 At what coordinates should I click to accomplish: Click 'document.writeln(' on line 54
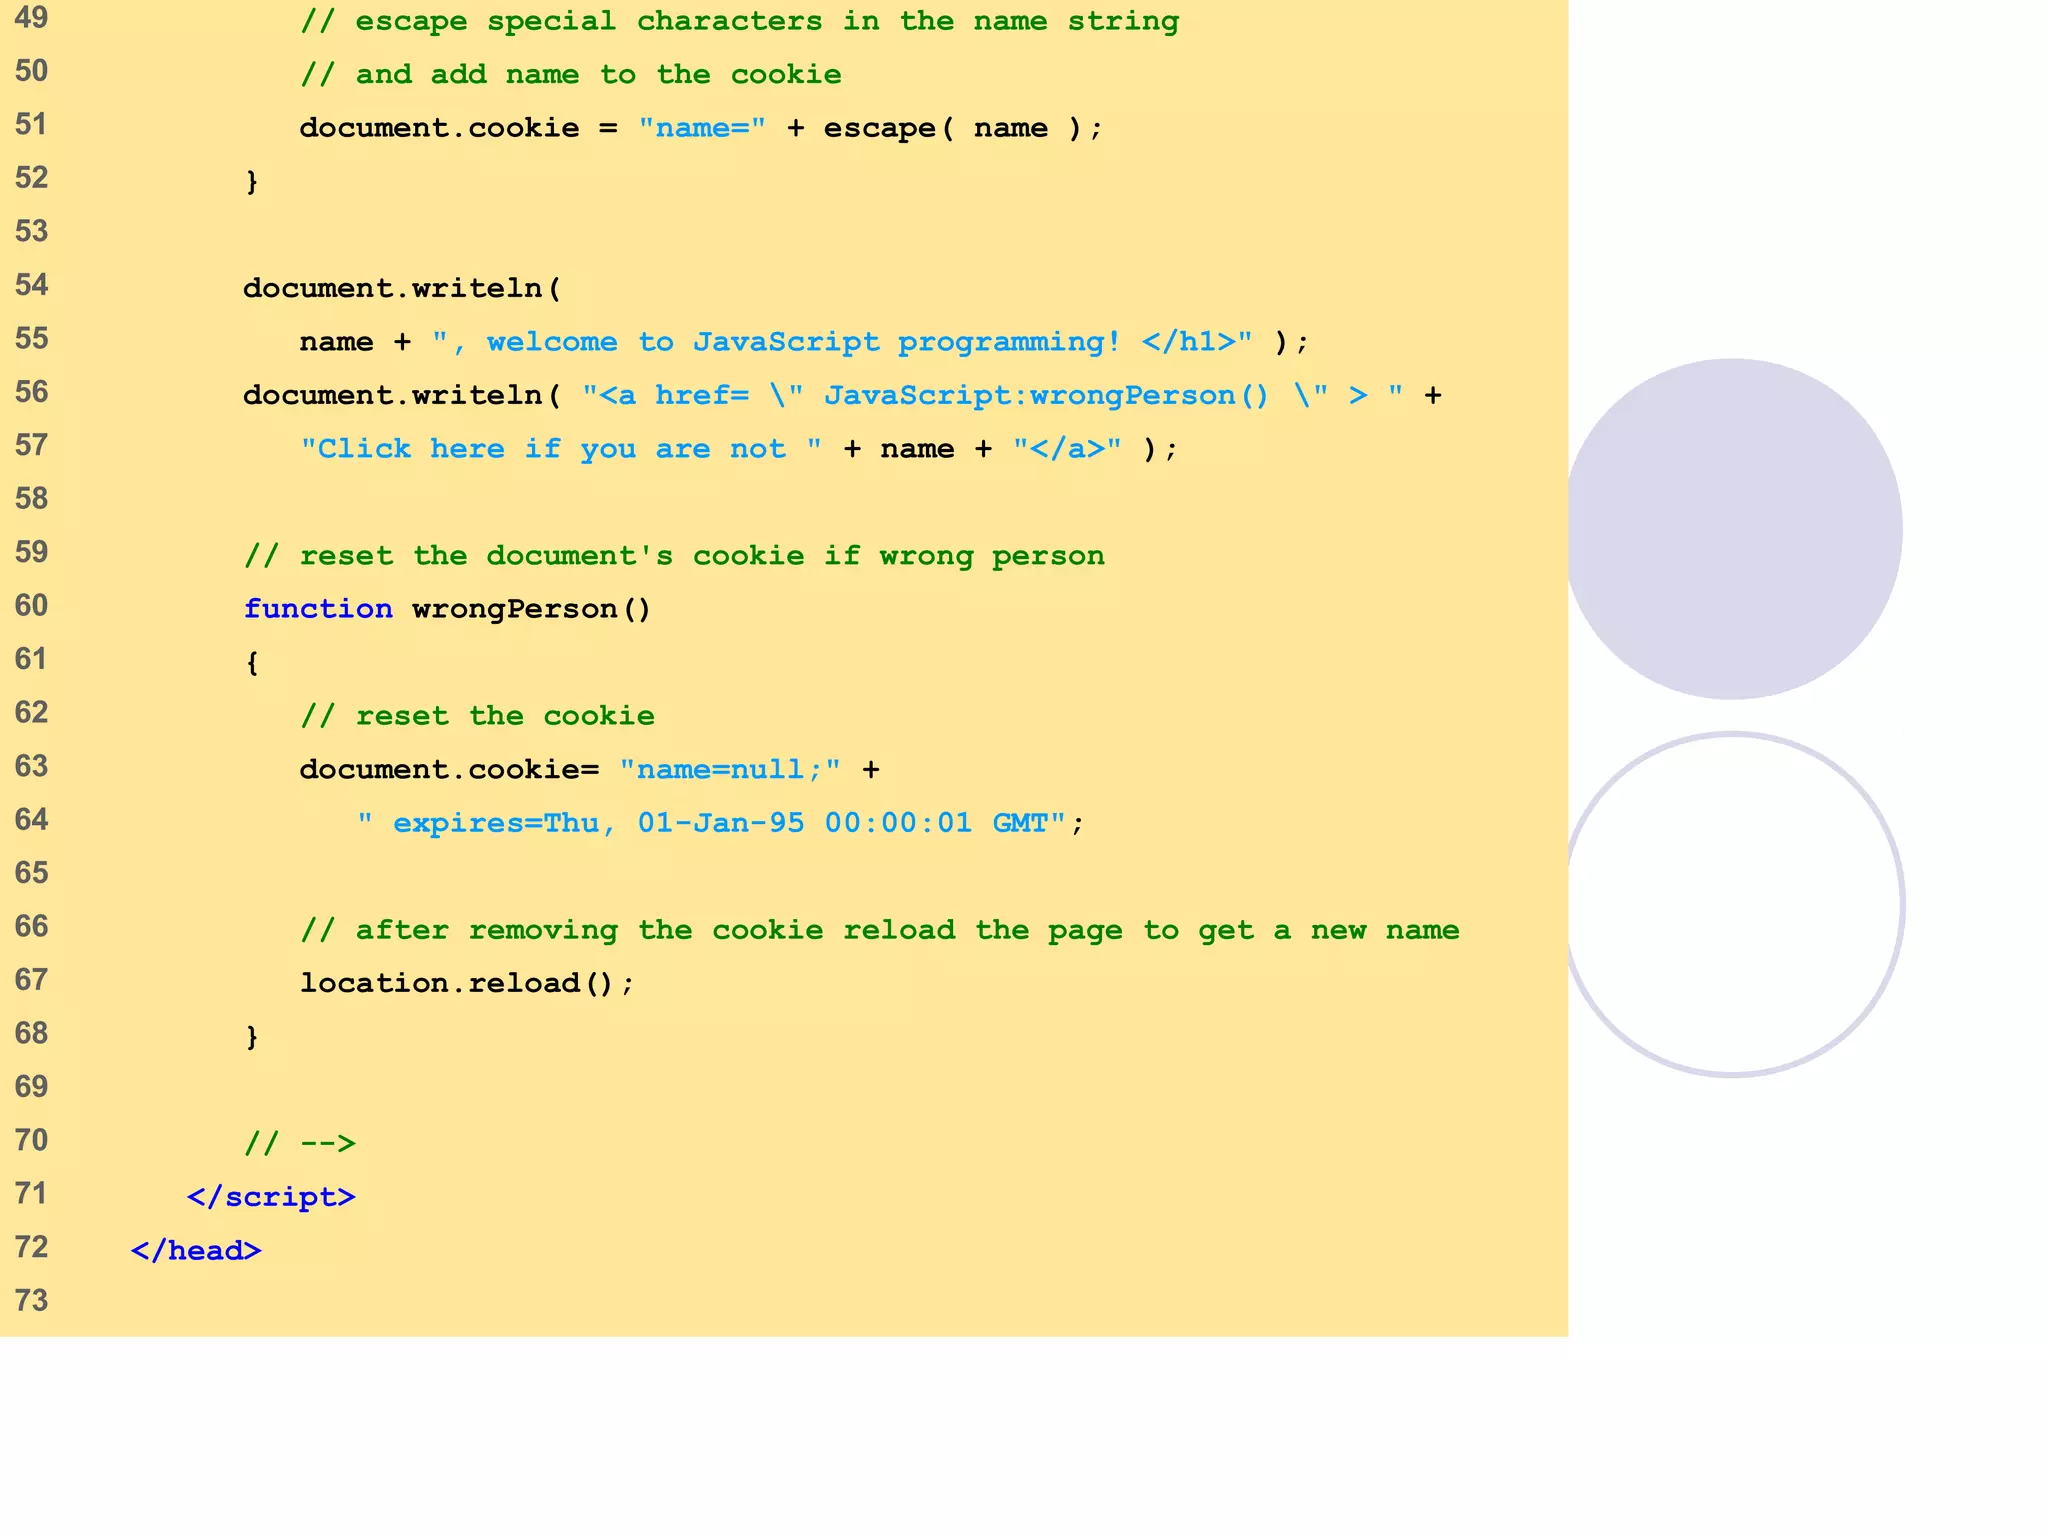click(402, 288)
